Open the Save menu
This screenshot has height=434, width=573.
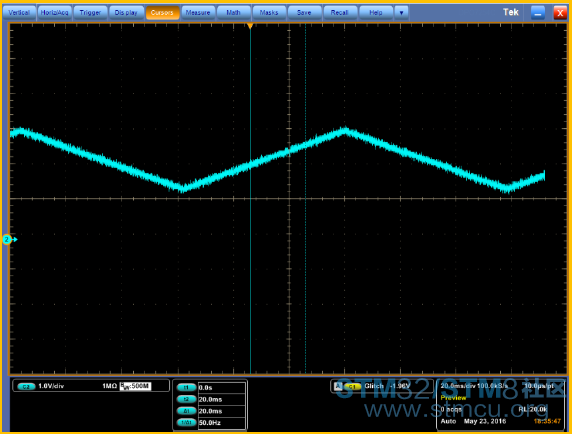304,12
